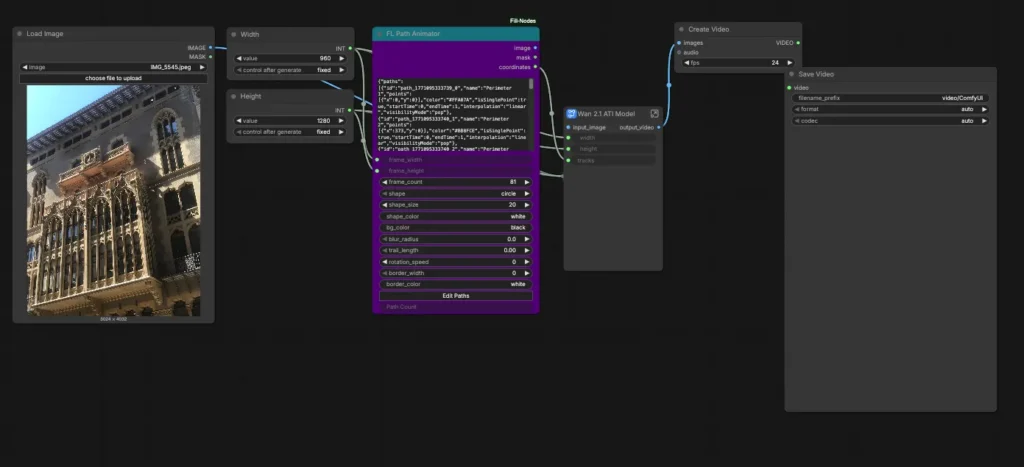This screenshot has height=467, width=1024.
Task: Click the Height node collapse dot
Action: [234, 97]
